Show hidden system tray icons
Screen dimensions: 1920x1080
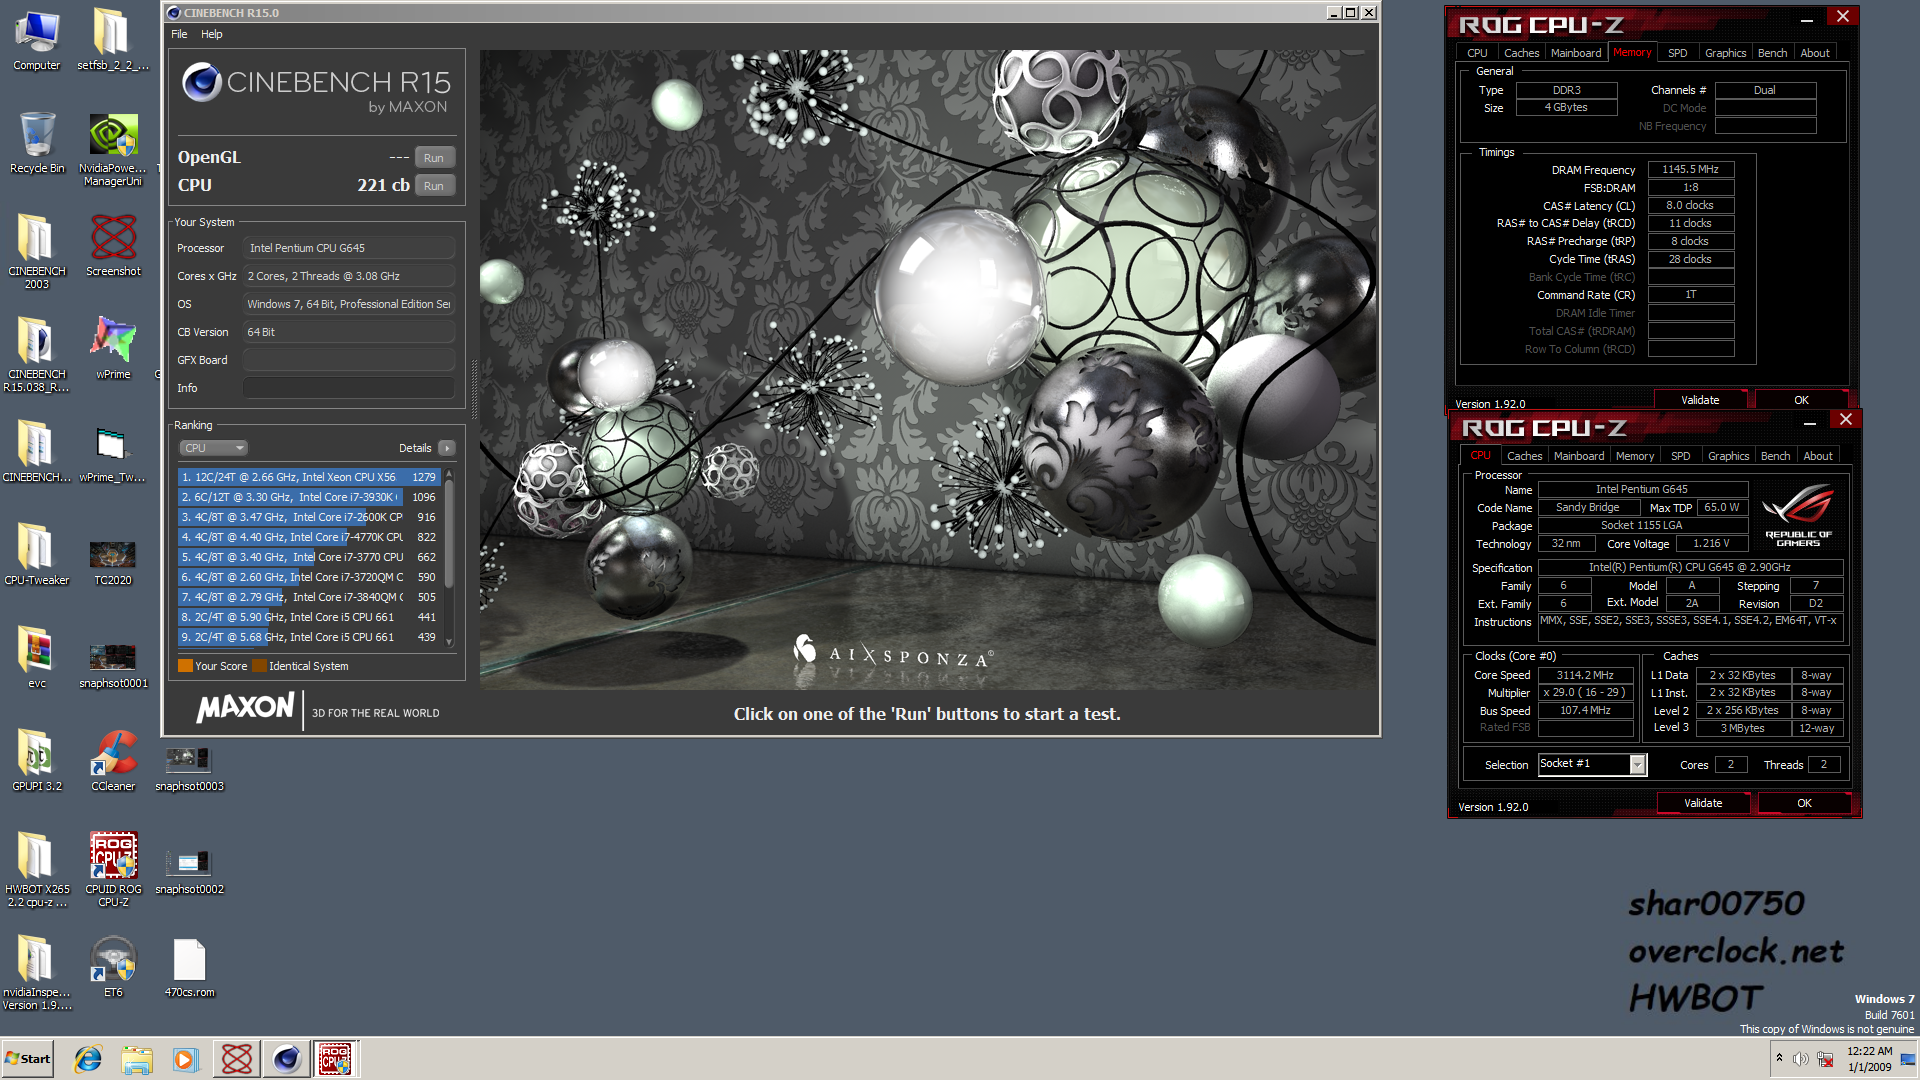click(1779, 1058)
